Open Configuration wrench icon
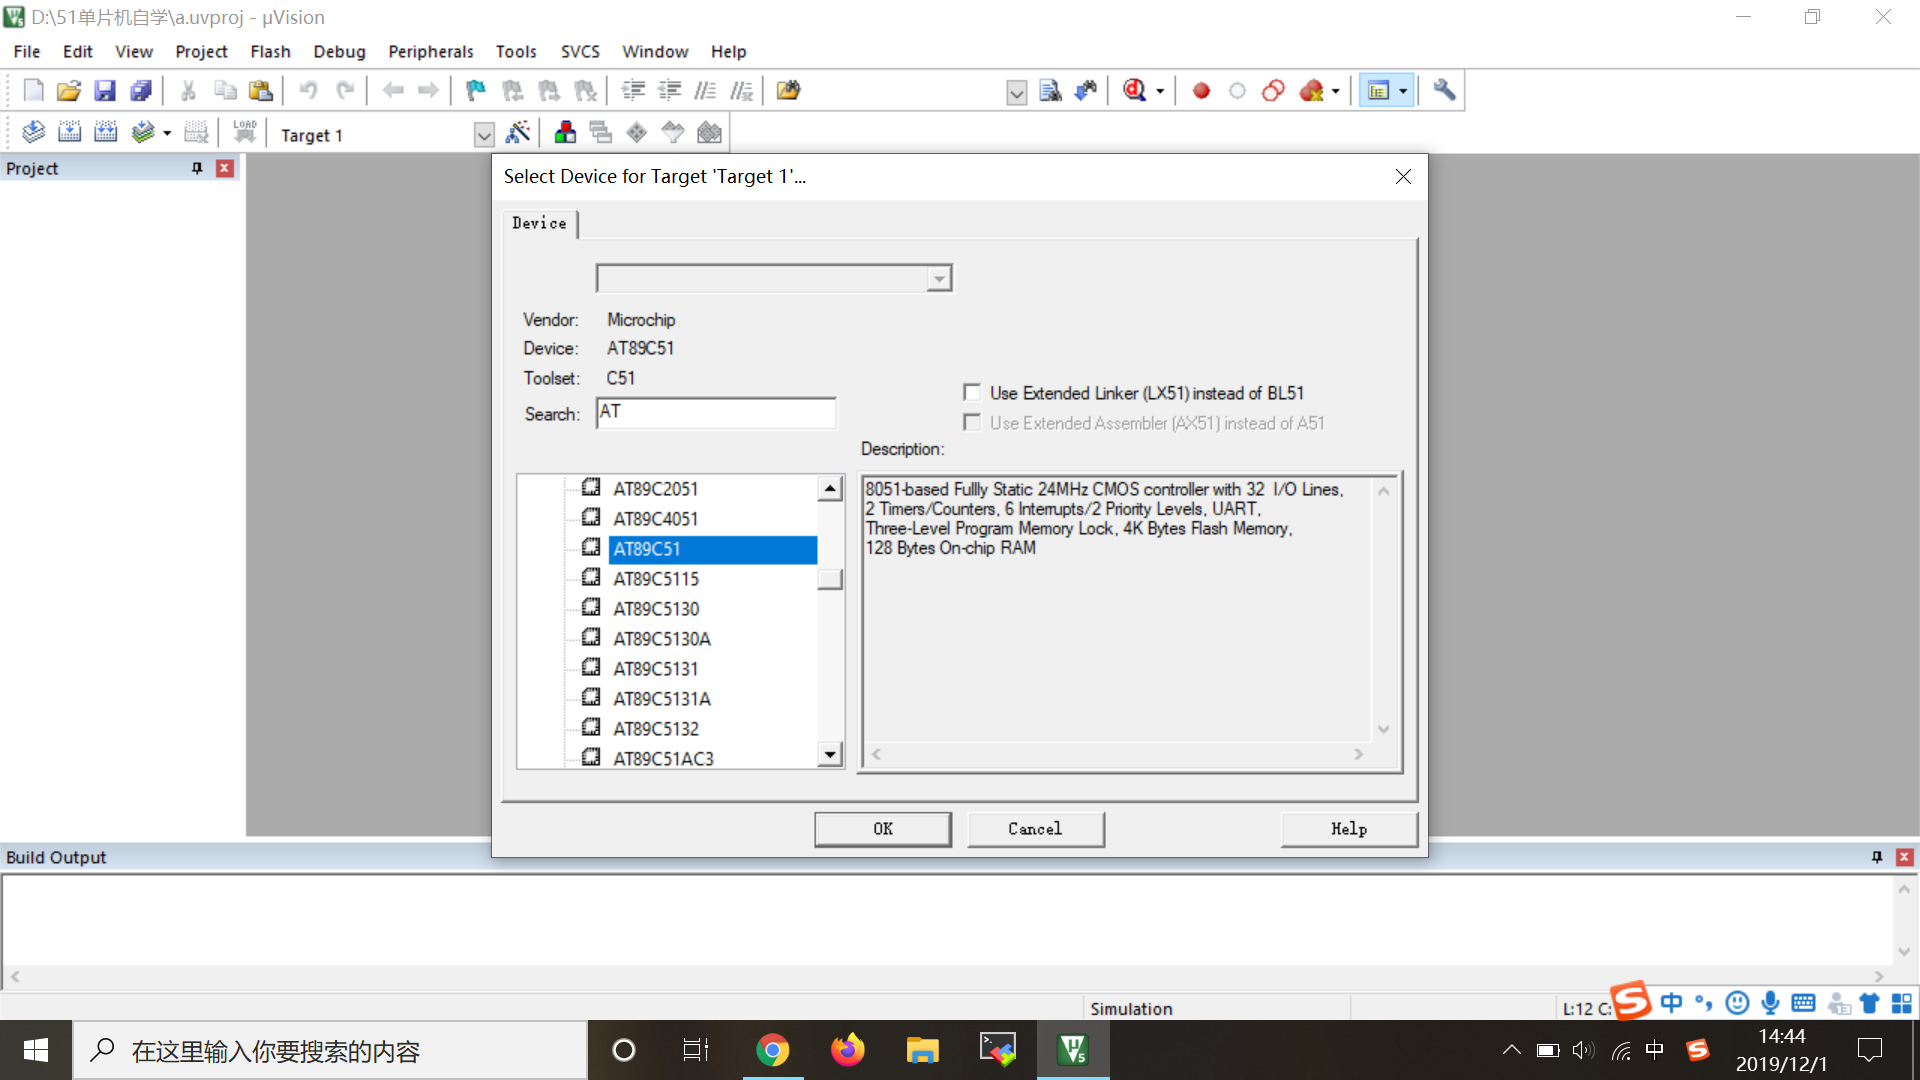1920x1080 pixels. click(x=1443, y=91)
